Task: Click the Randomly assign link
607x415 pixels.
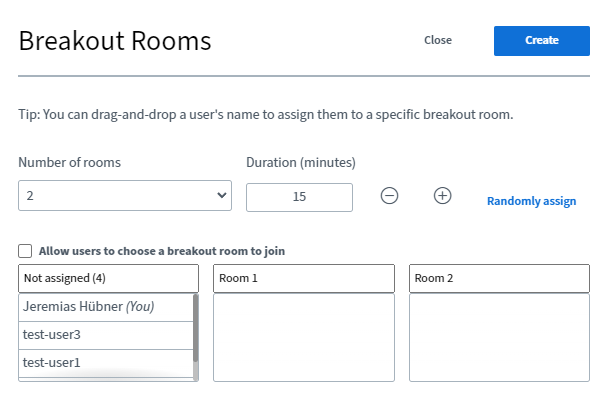Action: [x=531, y=201]
